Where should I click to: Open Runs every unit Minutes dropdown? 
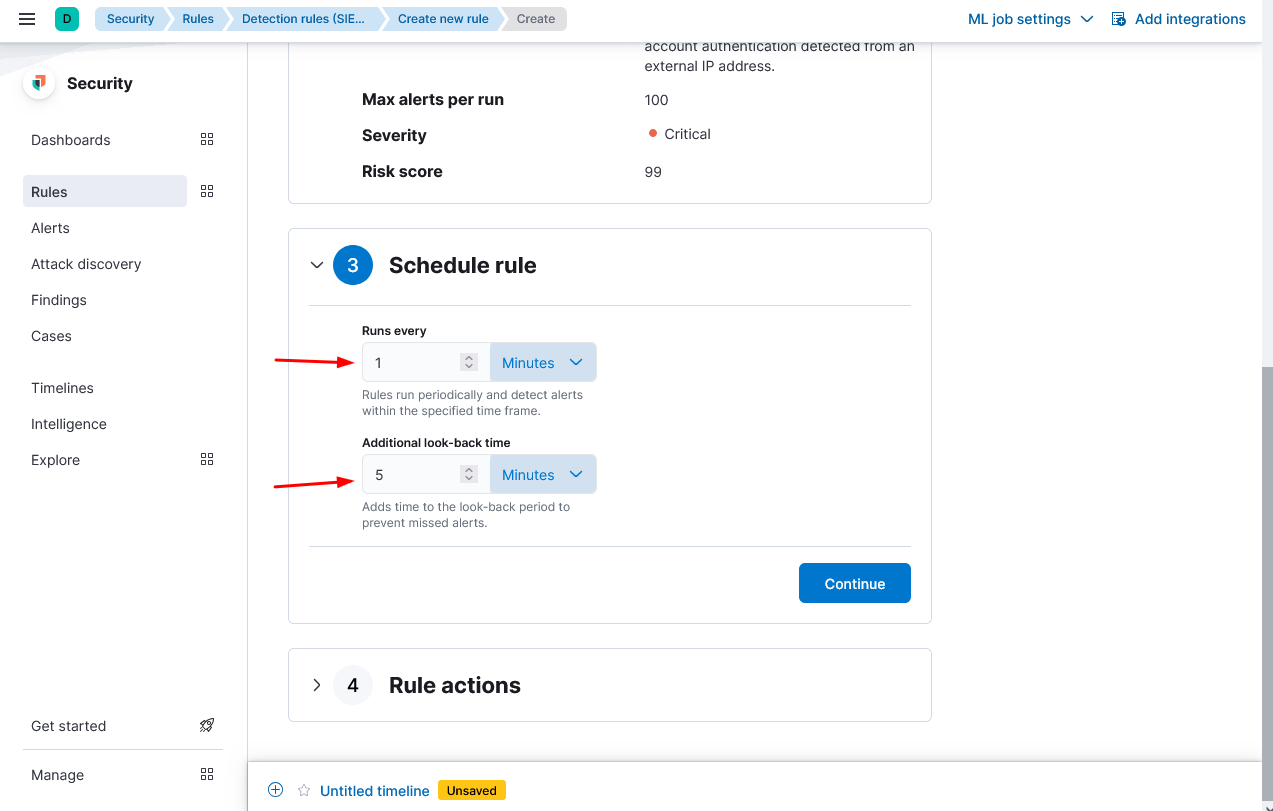point(543,363)
